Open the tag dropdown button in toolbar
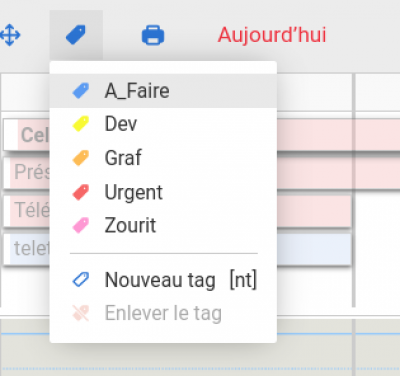 [76, 35]
